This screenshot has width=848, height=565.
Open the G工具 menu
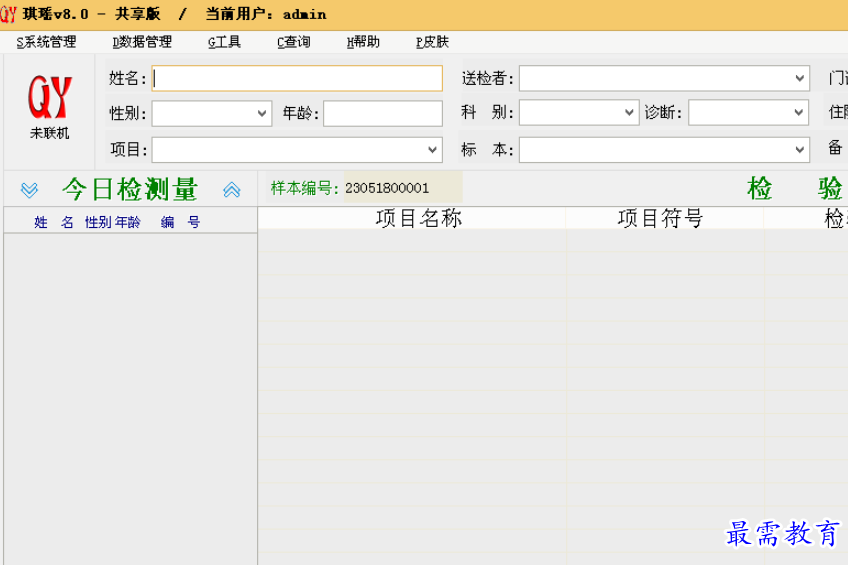click(x=224, y=42)
